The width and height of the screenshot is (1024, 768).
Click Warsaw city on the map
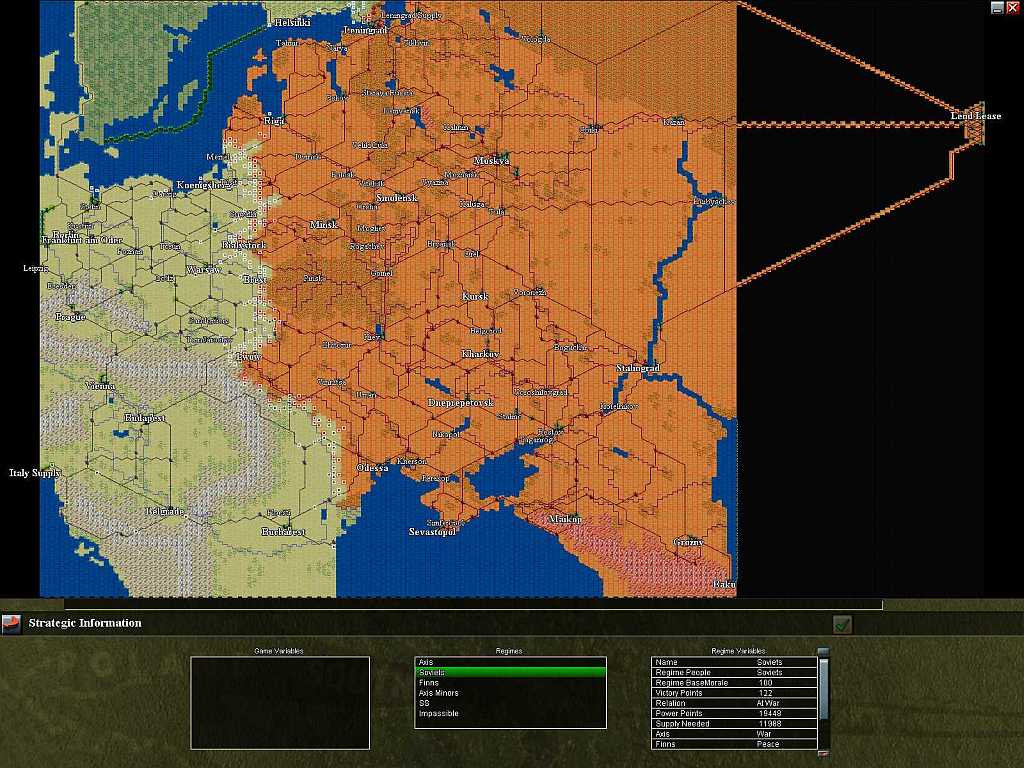pos(204,270)
